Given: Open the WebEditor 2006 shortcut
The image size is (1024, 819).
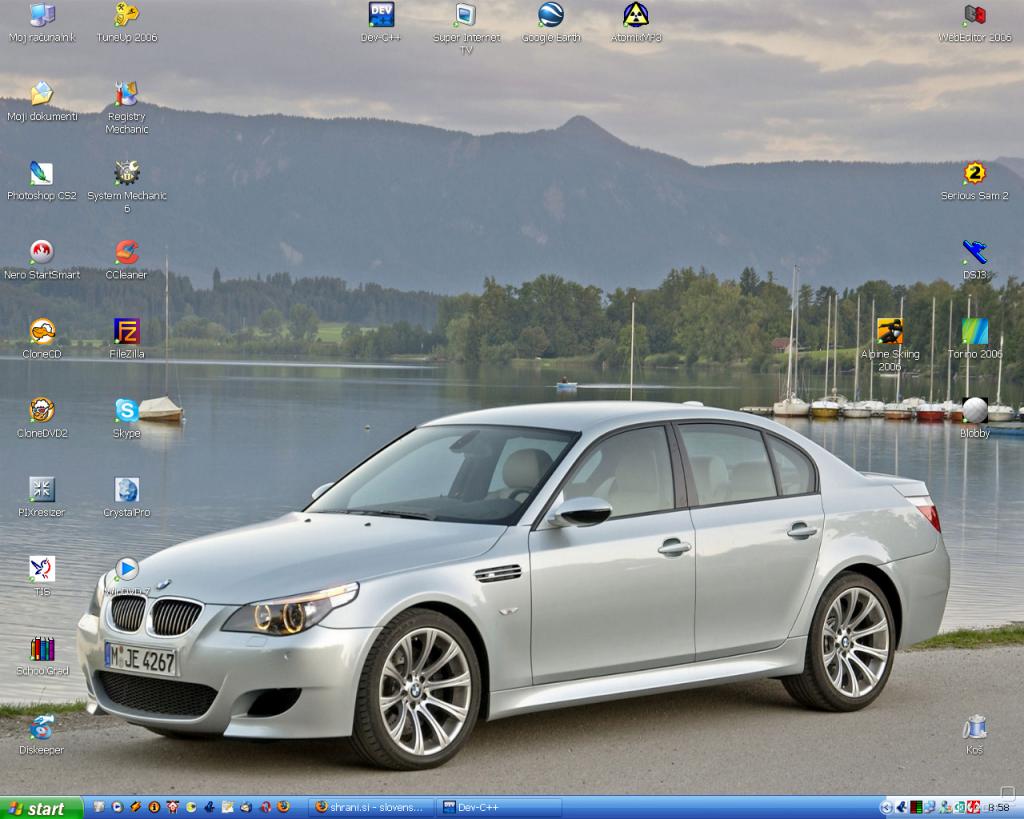Looking at the screenshot, I should [974, 23].
